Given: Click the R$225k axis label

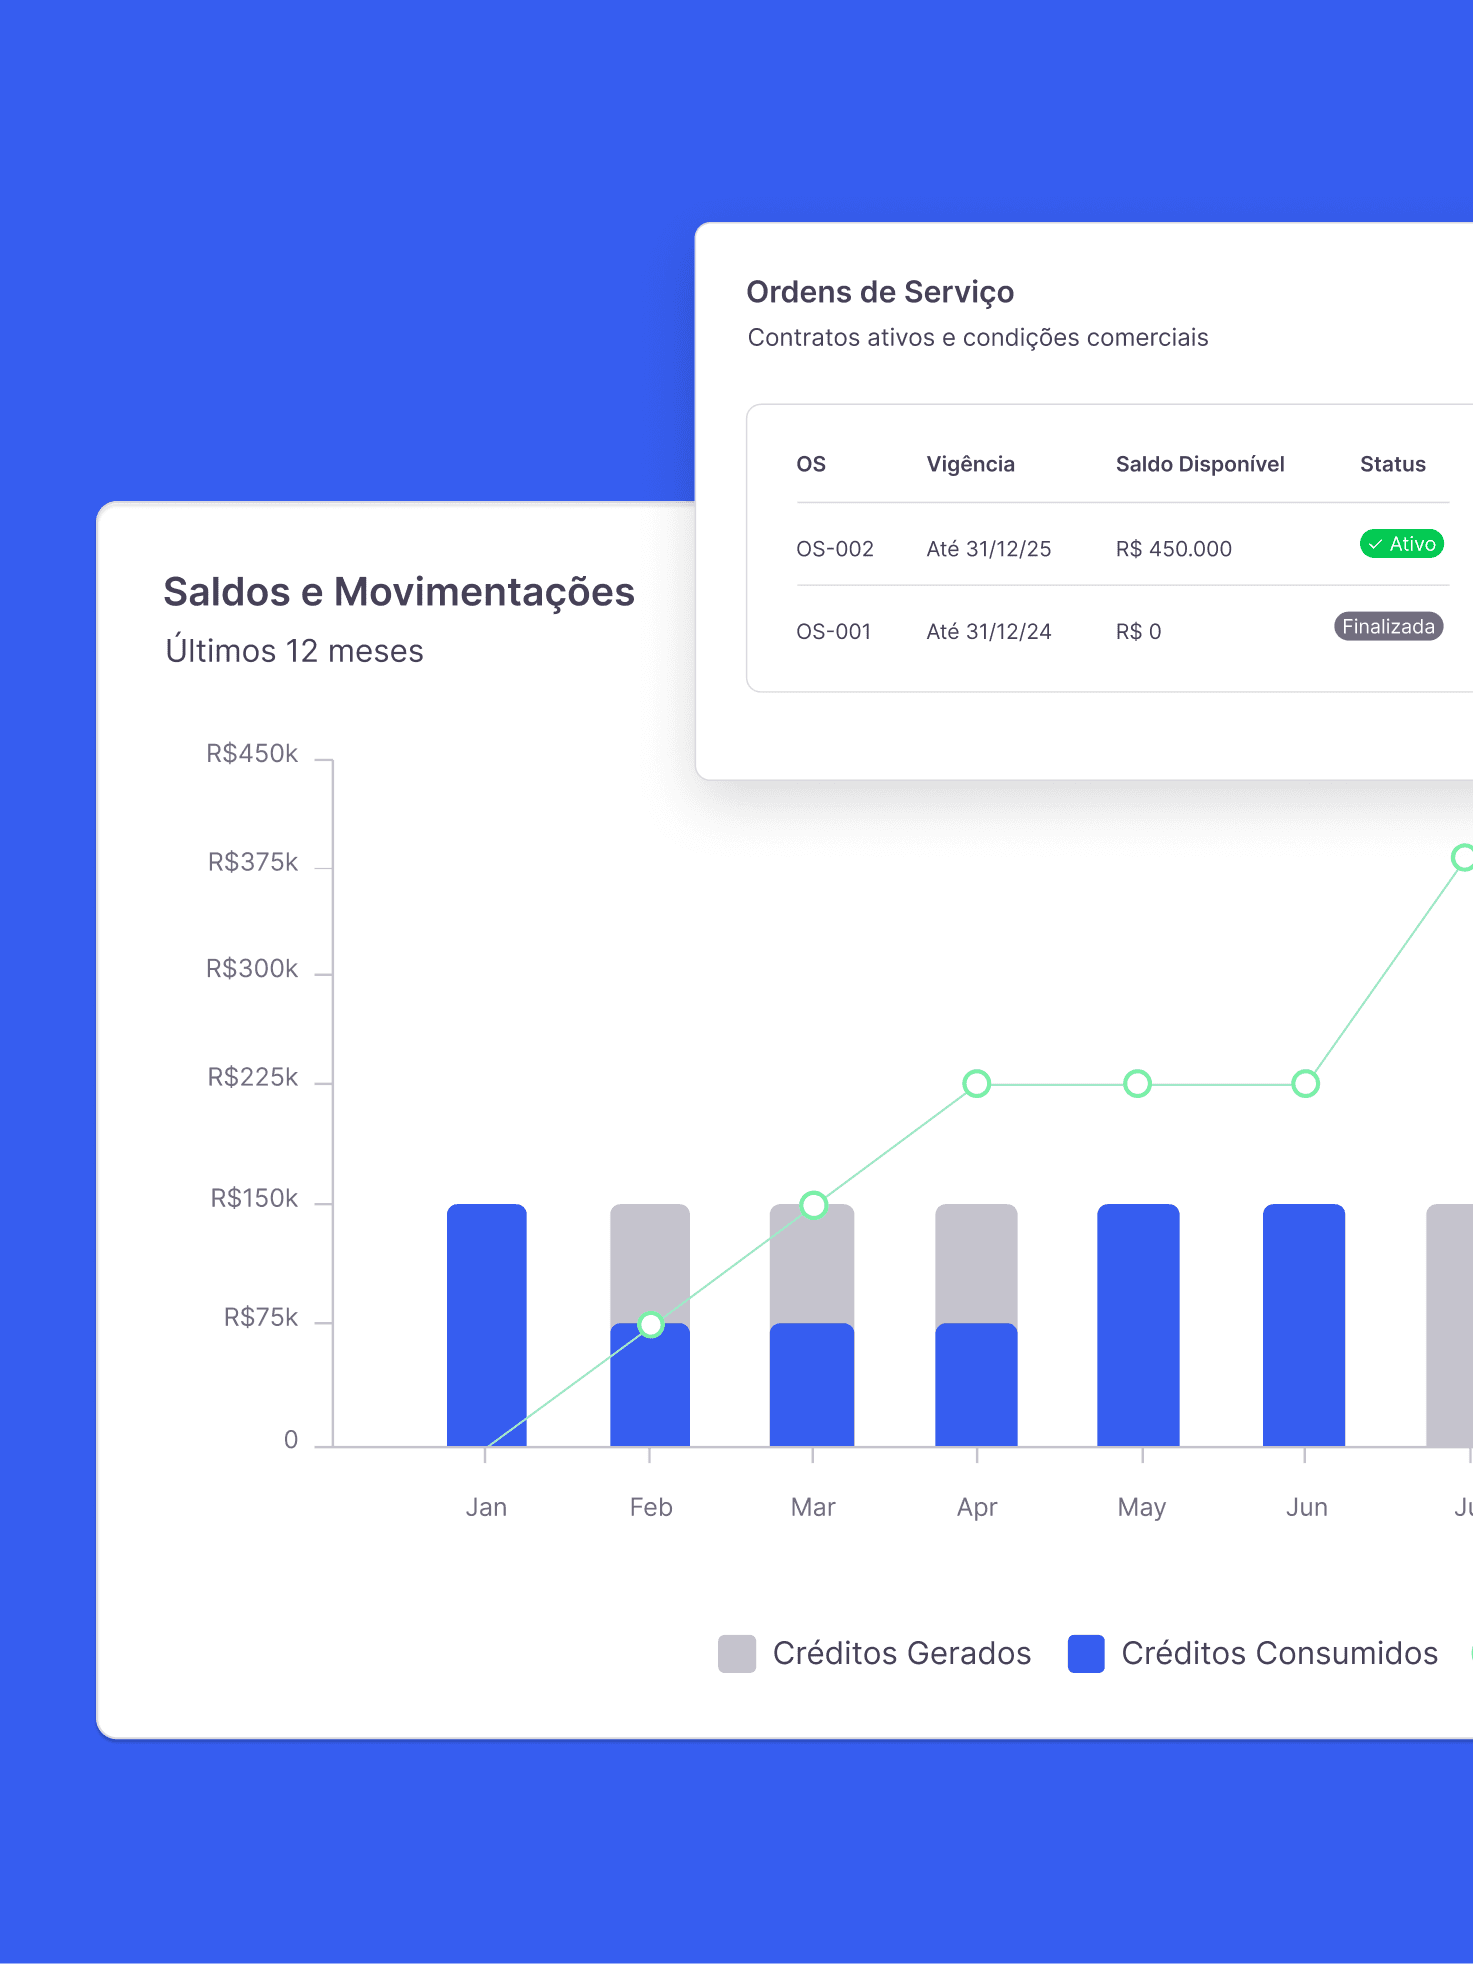Looking at the screenshot, I should tap(253, 1077).
